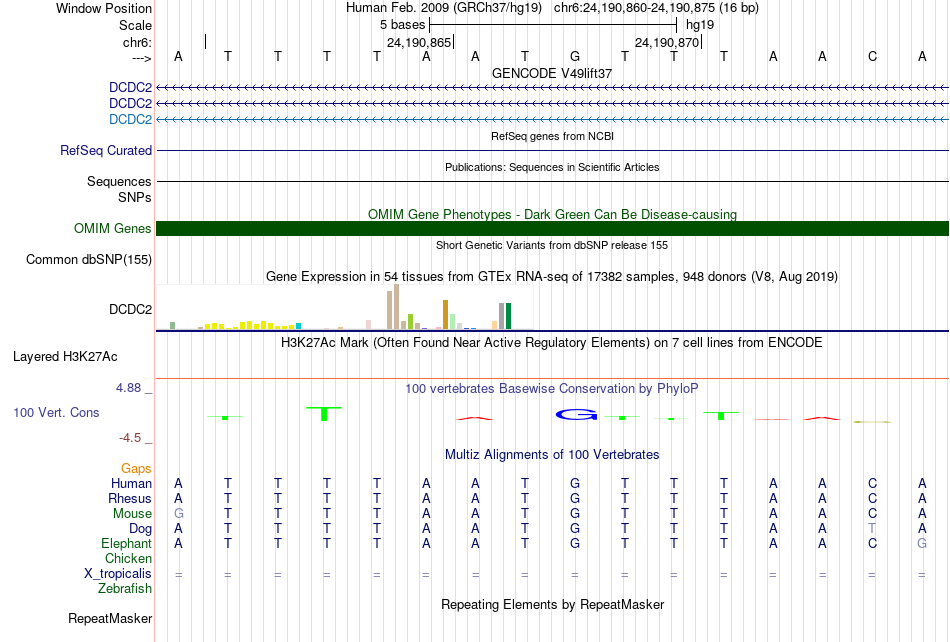Click the grey T mismatch in the Dog row

coord(872,528)
